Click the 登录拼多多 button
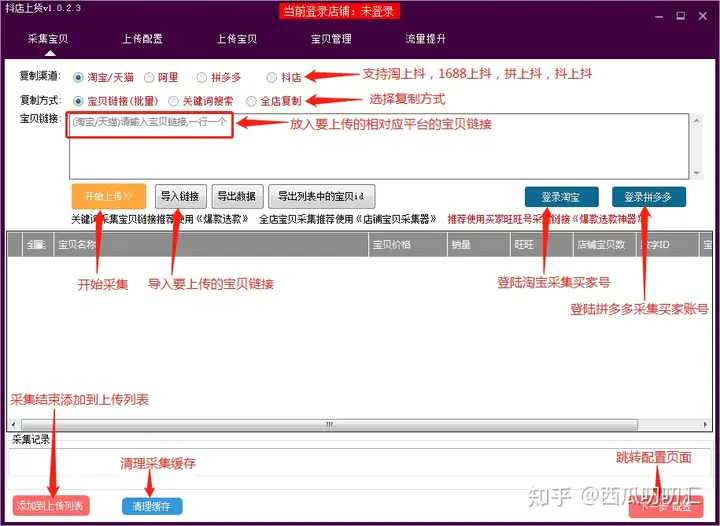This screenshot has height=526, width=720. point(649,197)
